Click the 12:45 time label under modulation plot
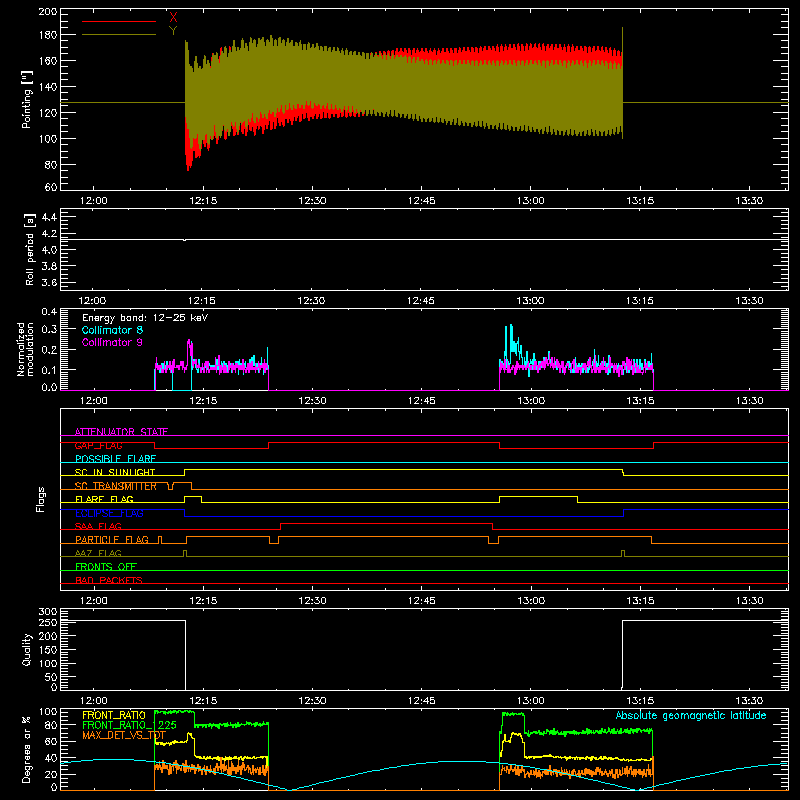Viewport: 800px width, 800px height. point(421,401)
